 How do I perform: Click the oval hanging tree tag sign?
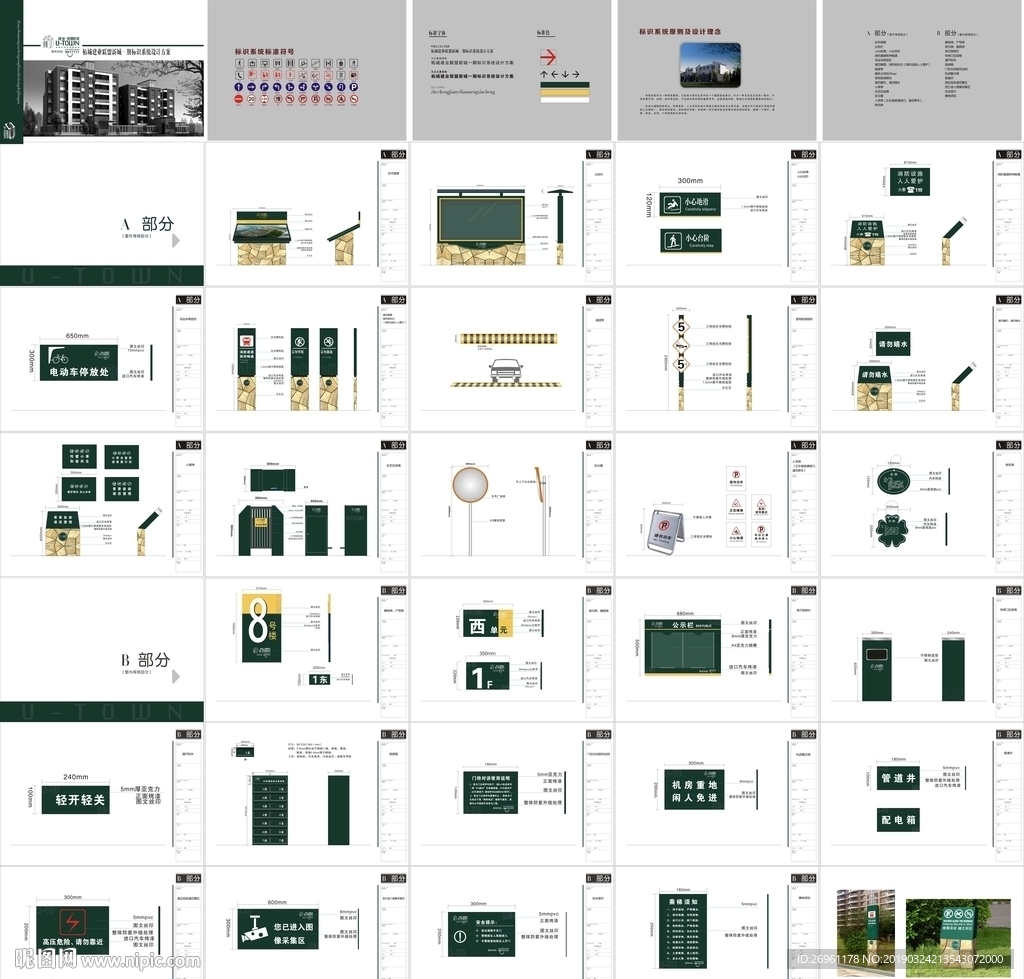[893, 481]
